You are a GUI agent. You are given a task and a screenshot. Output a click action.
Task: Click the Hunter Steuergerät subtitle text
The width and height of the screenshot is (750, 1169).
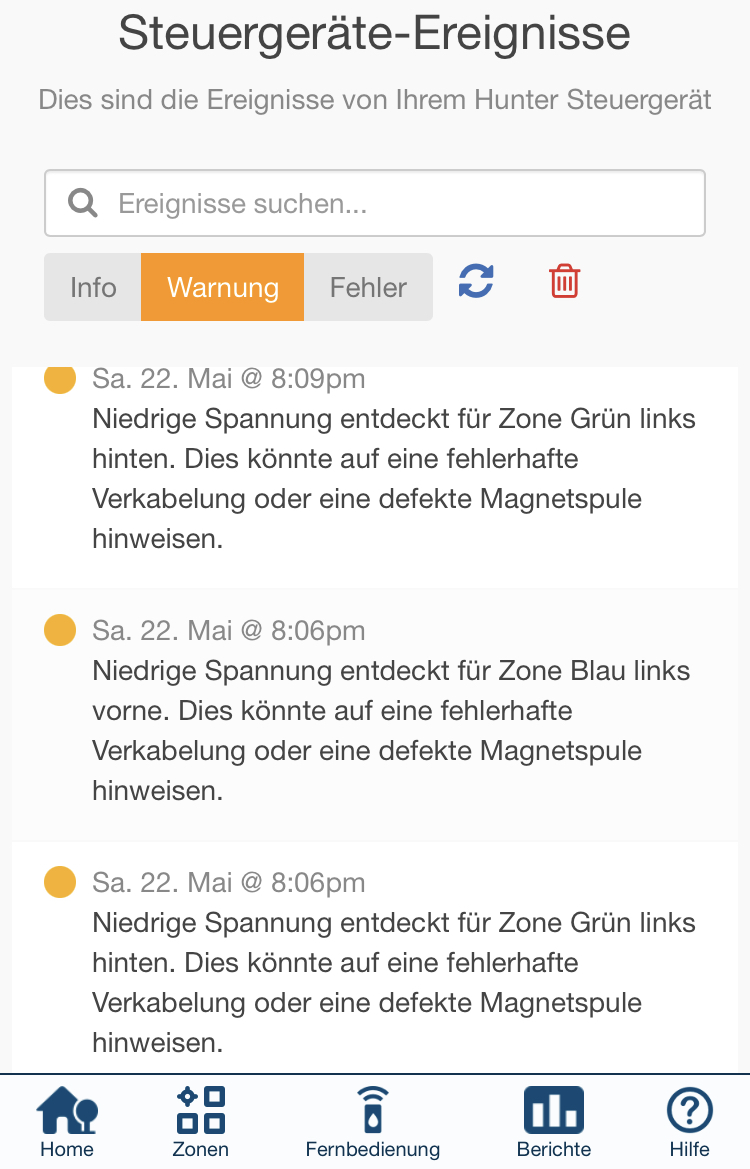[x=374, y=99]
